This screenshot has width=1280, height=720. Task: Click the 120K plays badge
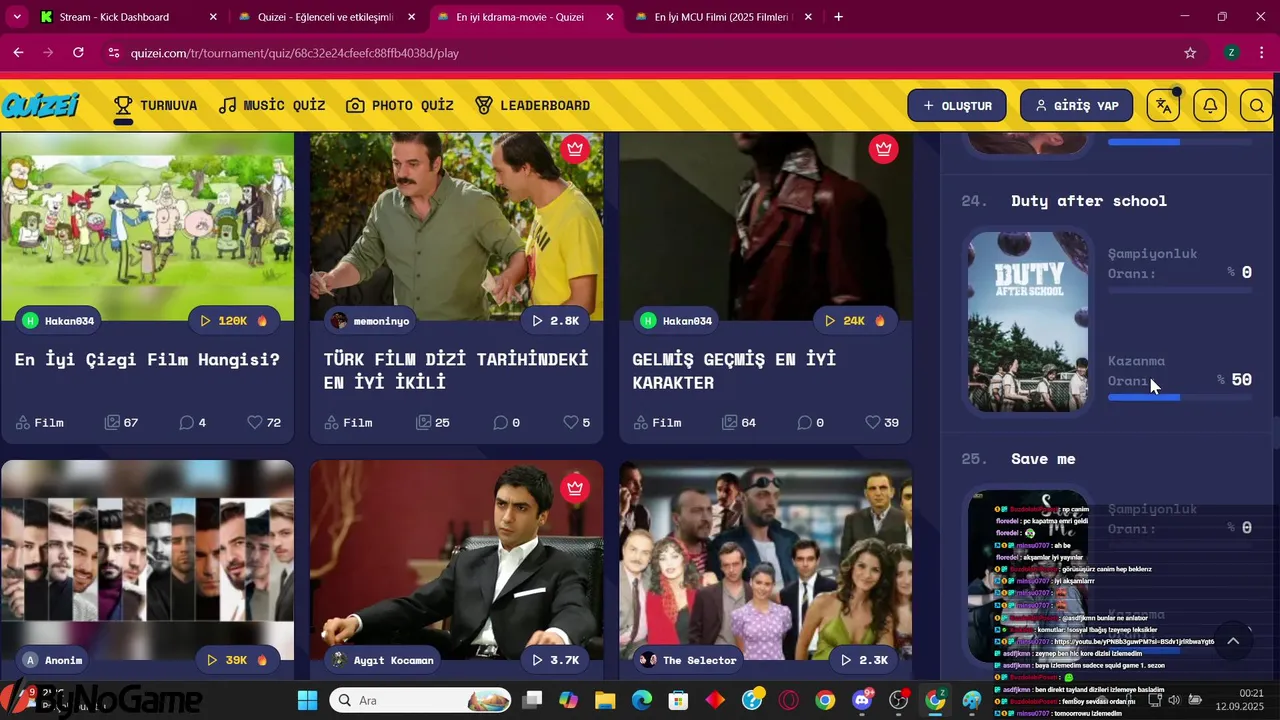[234, 321]
